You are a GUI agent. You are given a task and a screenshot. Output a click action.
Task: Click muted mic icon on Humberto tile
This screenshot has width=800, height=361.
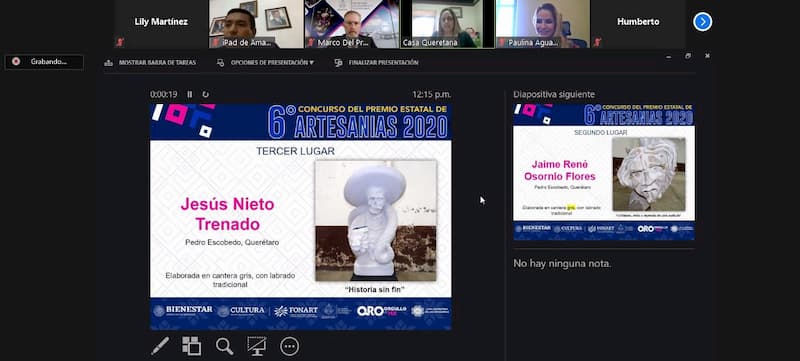(x=597, y=42)
